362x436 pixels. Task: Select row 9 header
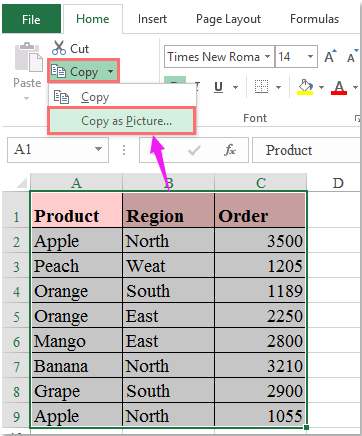[x=16, y=416]
